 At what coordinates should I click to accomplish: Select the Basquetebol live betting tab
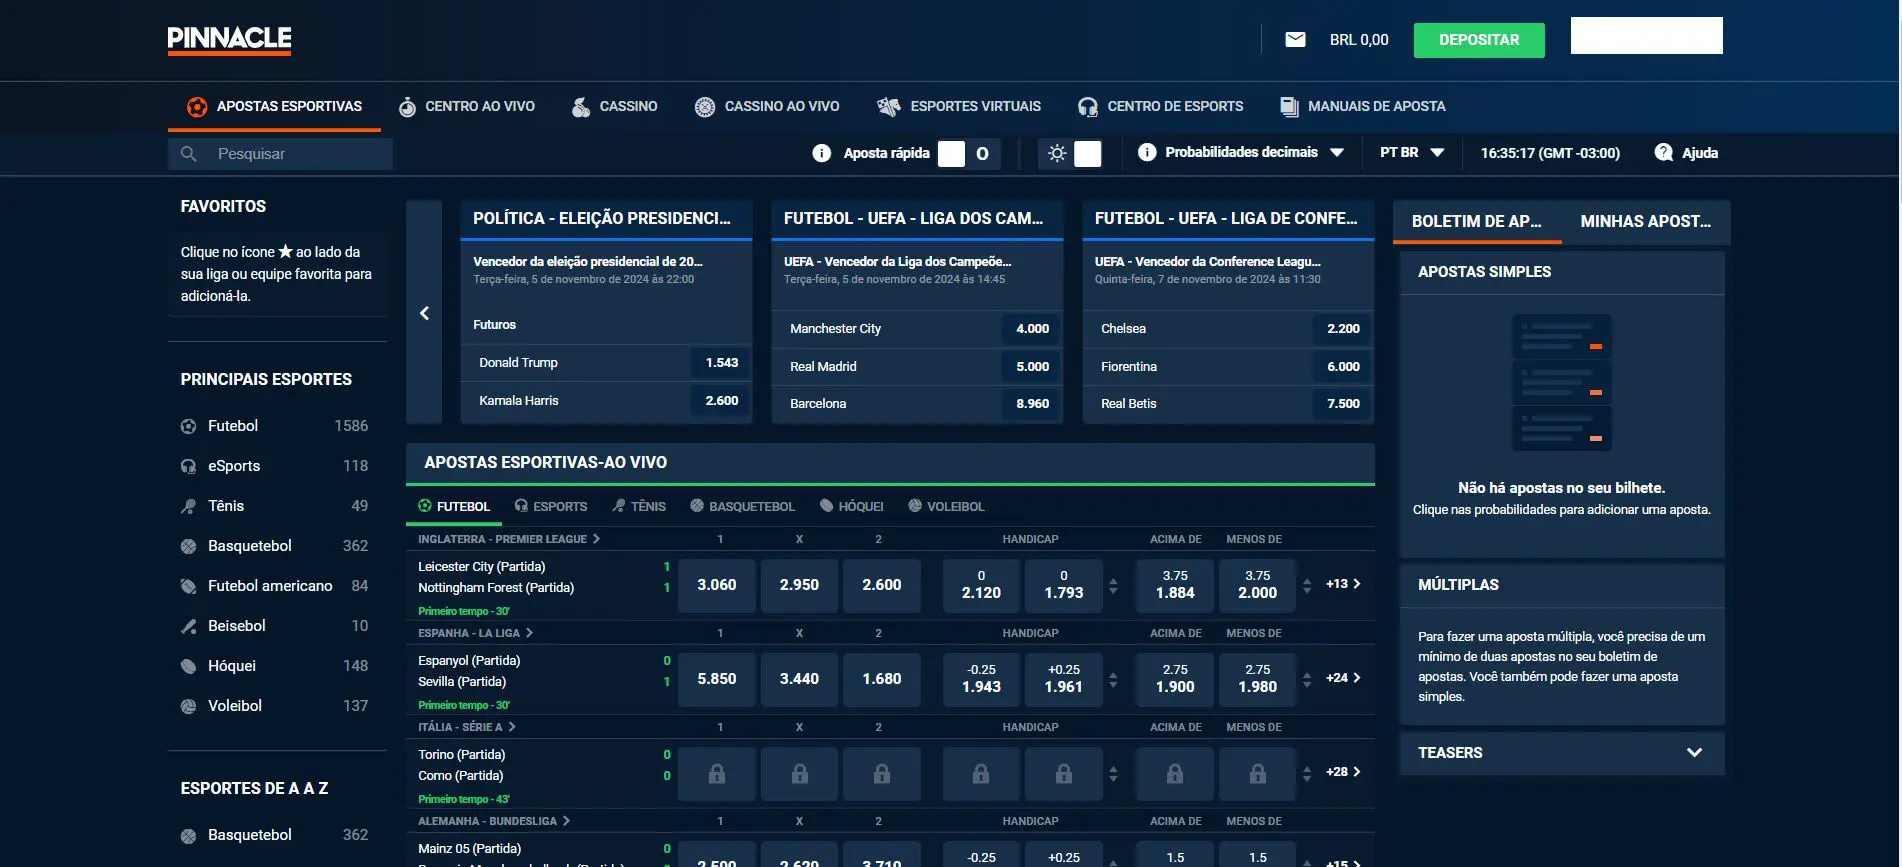742,507
